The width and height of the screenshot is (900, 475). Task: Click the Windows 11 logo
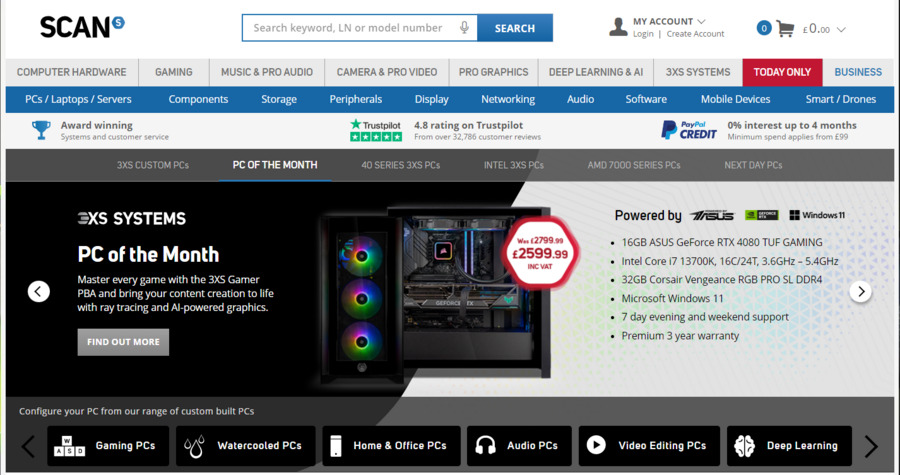817,215
